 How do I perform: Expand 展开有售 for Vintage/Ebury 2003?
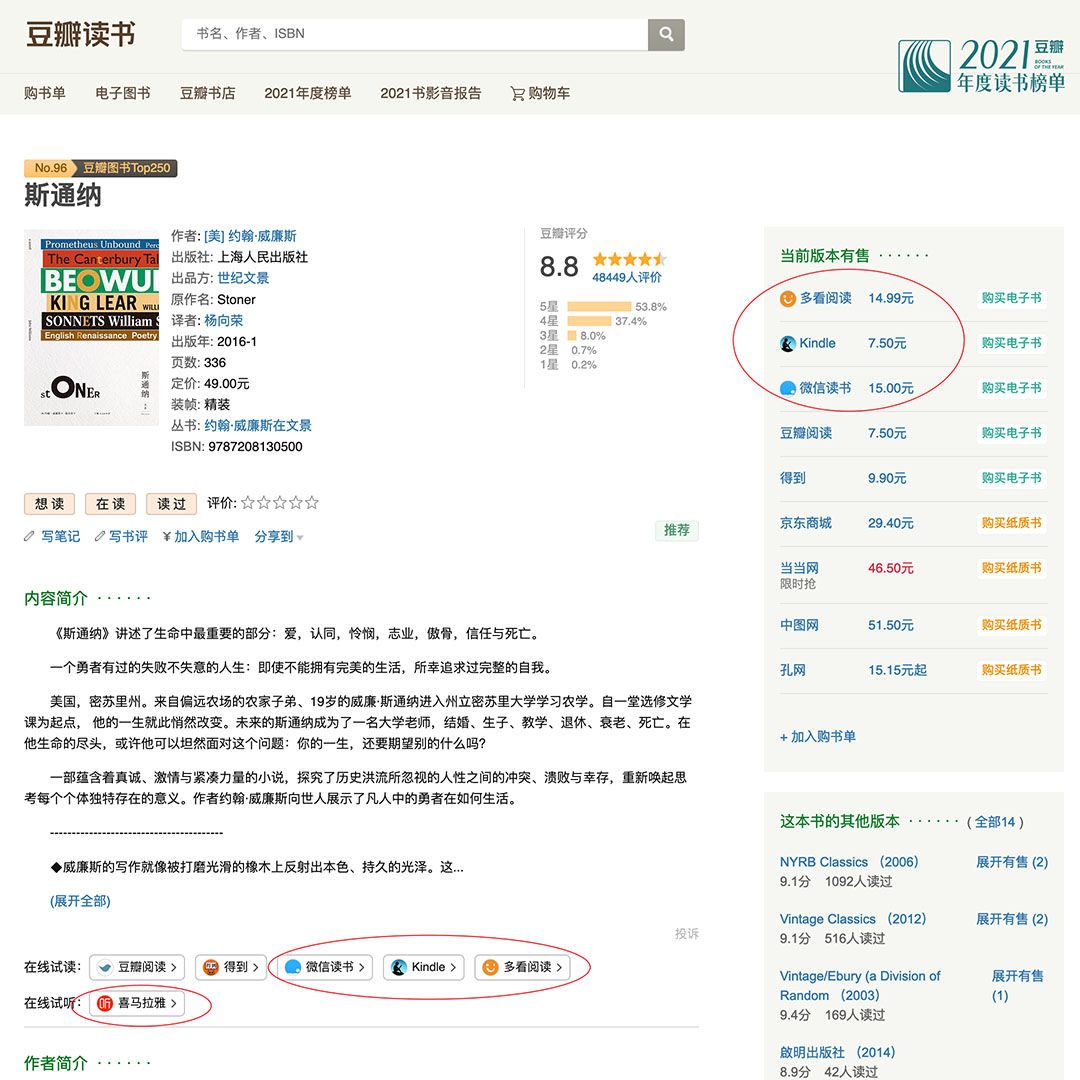(x=1017, y=986)
